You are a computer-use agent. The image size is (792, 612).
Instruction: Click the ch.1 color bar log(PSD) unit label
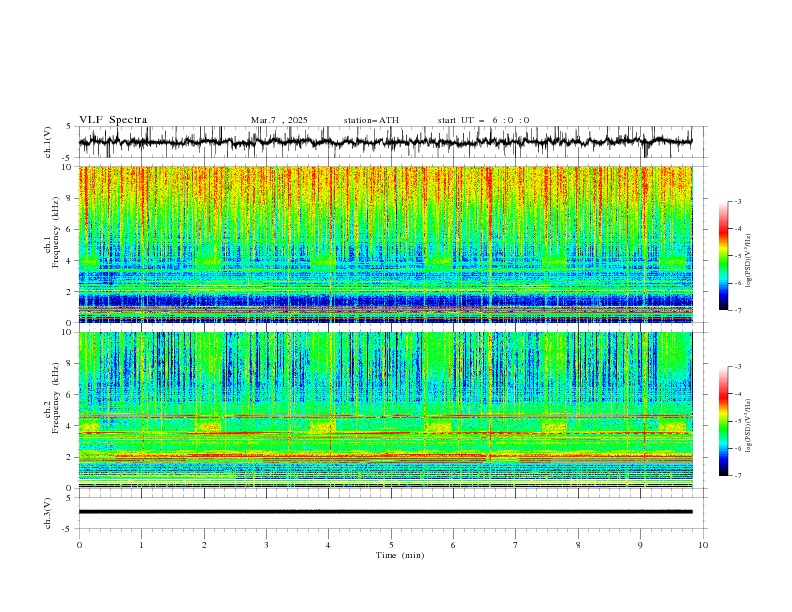(x=749, y=261)
